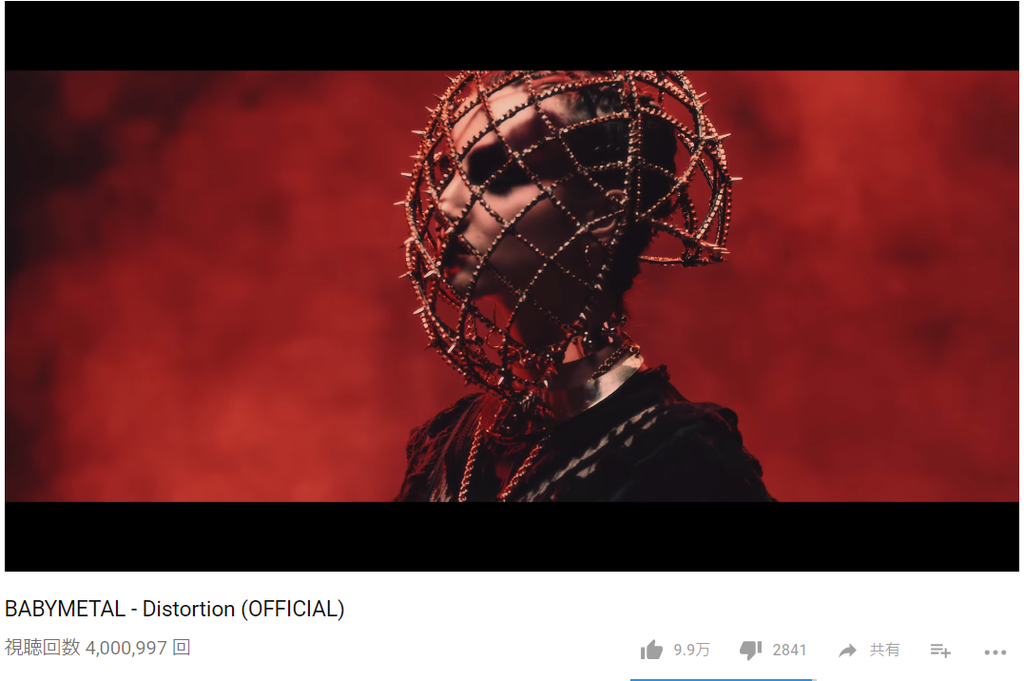This screenshot has width=1024, height=681.
Task: Click the upper black letterbox bar
Action: coord(512,35)
